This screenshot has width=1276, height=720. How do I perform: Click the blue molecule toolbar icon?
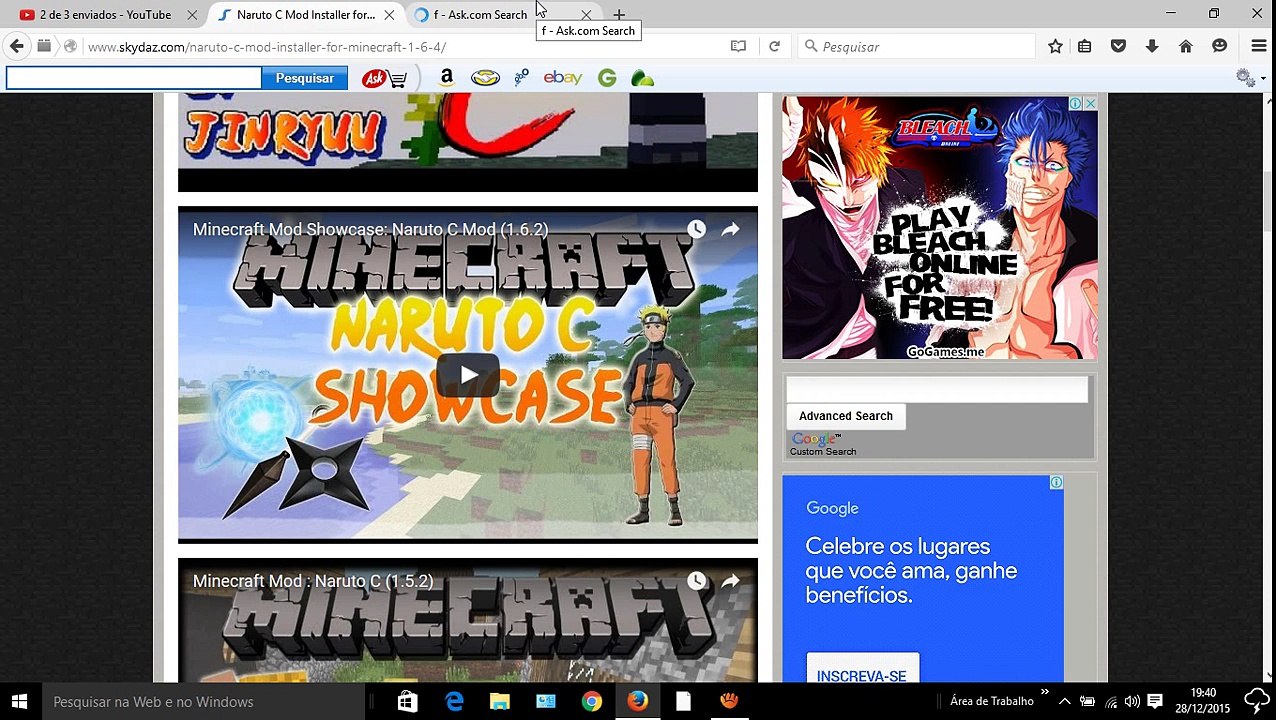point(521,78)
